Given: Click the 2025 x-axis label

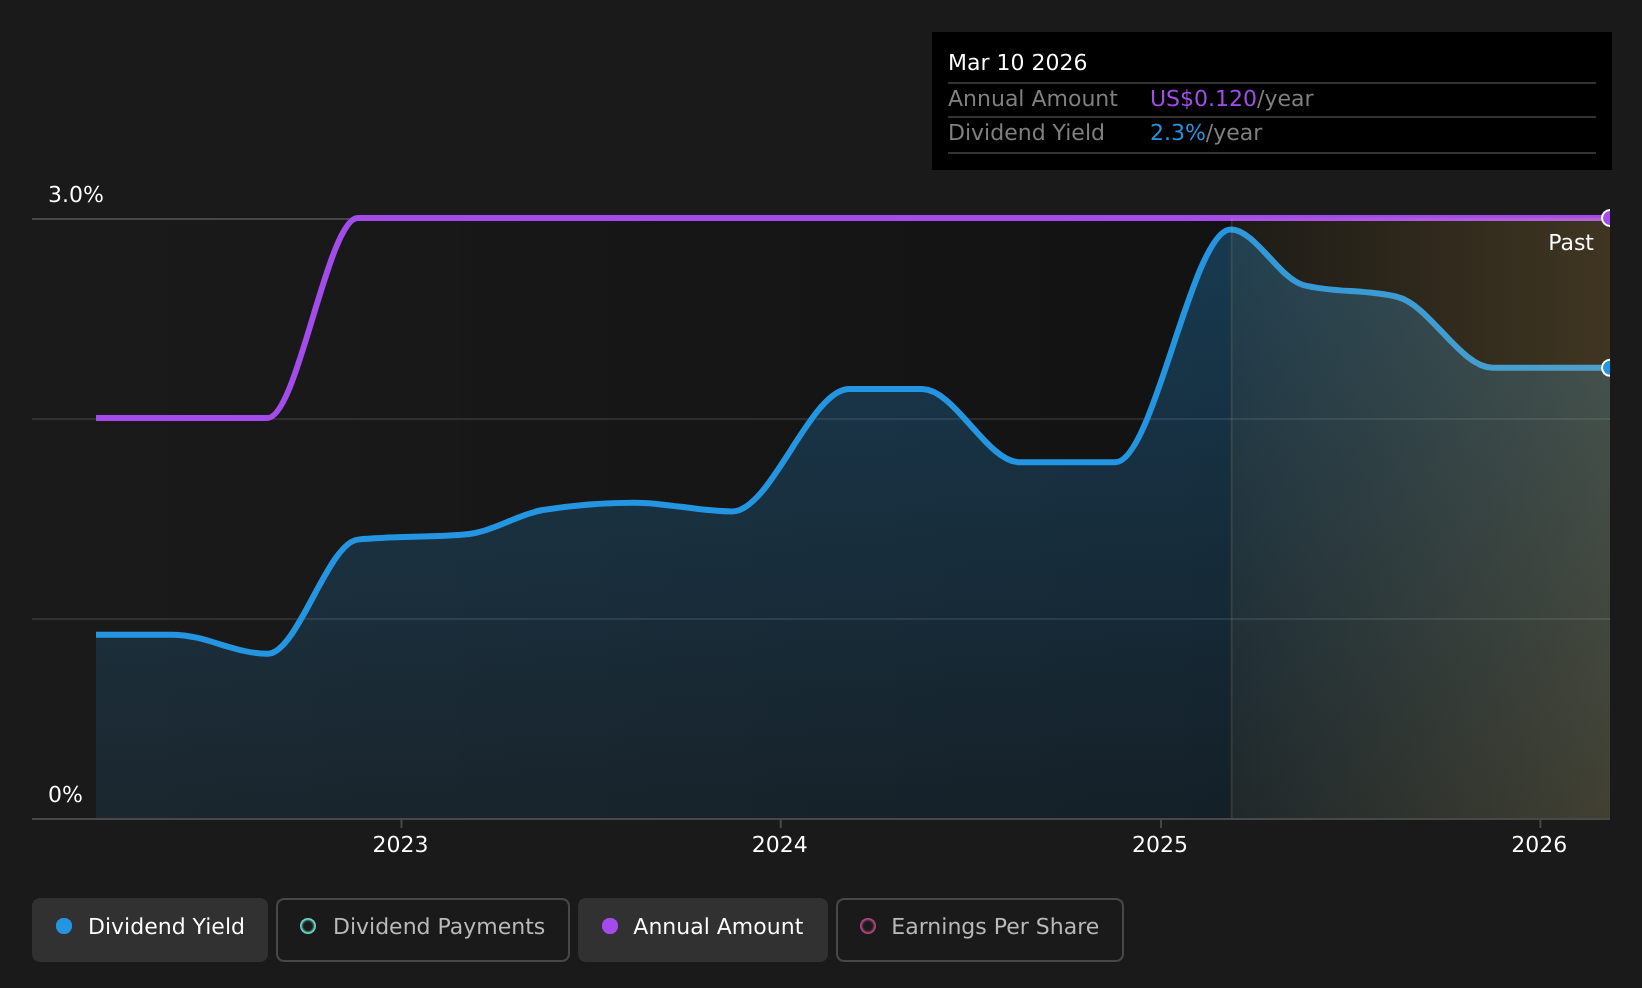Looking at the screenshot, I should point(1160,845).
